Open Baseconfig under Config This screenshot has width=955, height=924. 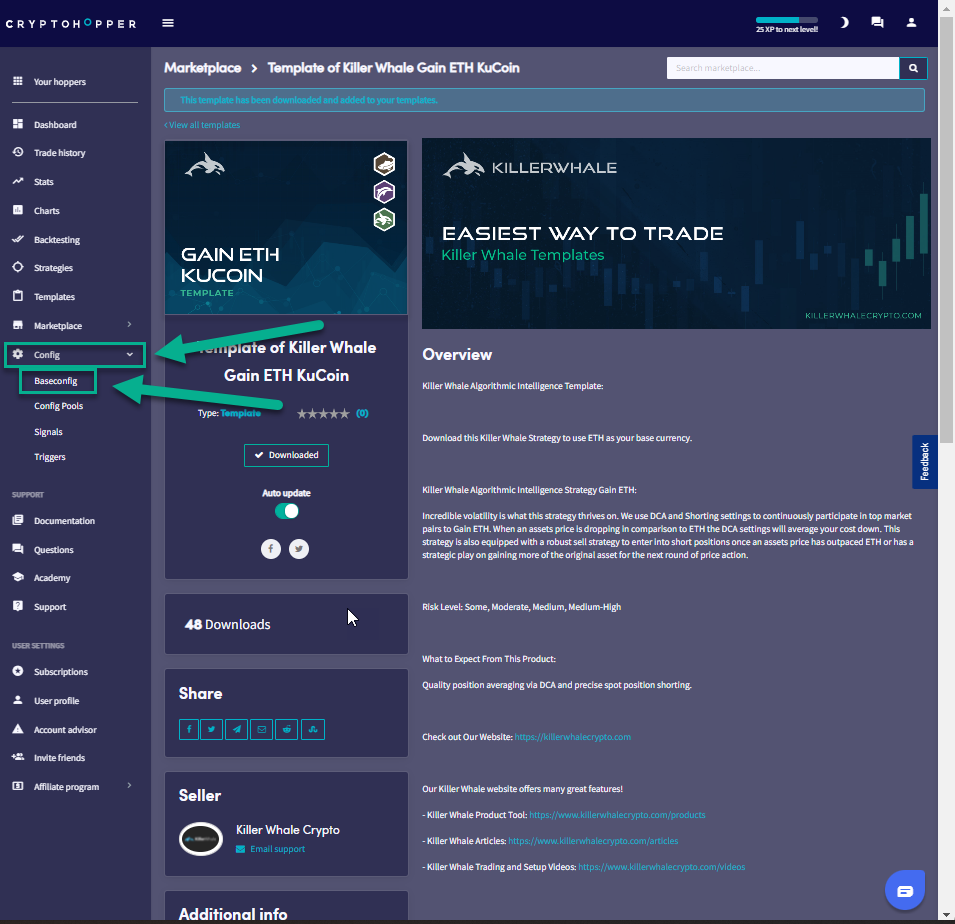56,381
